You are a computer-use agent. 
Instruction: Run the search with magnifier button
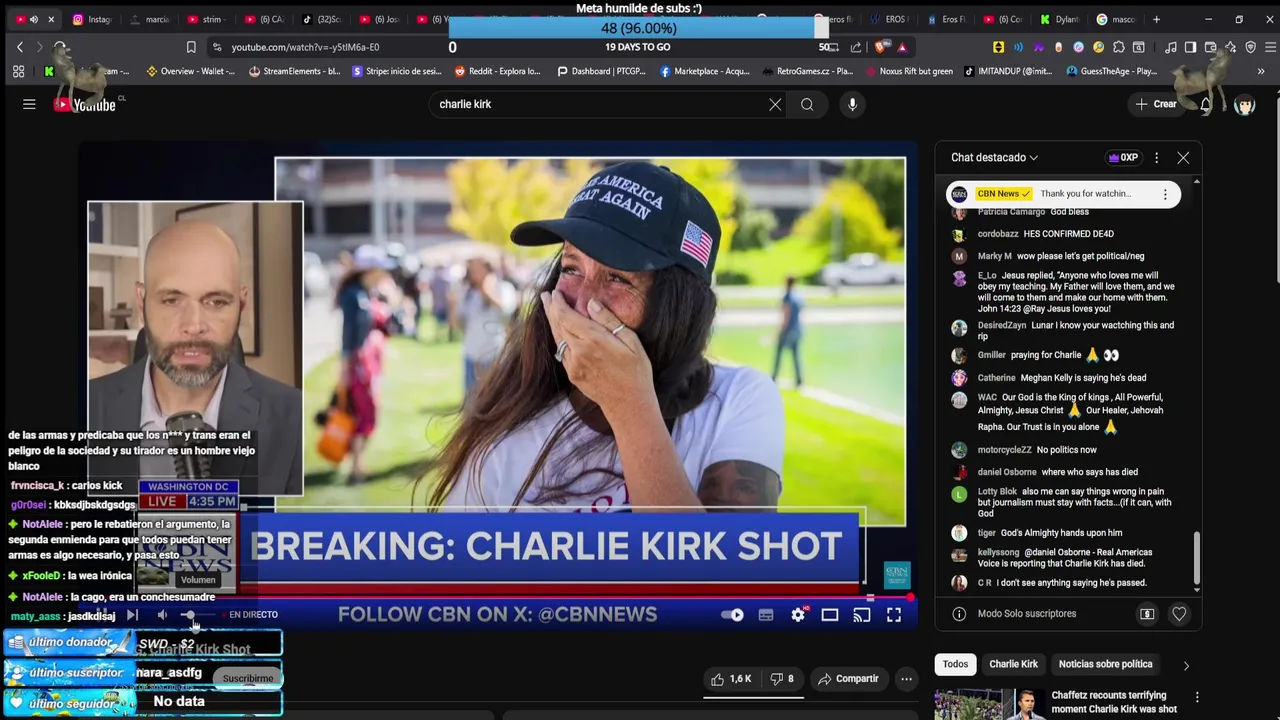807,104
